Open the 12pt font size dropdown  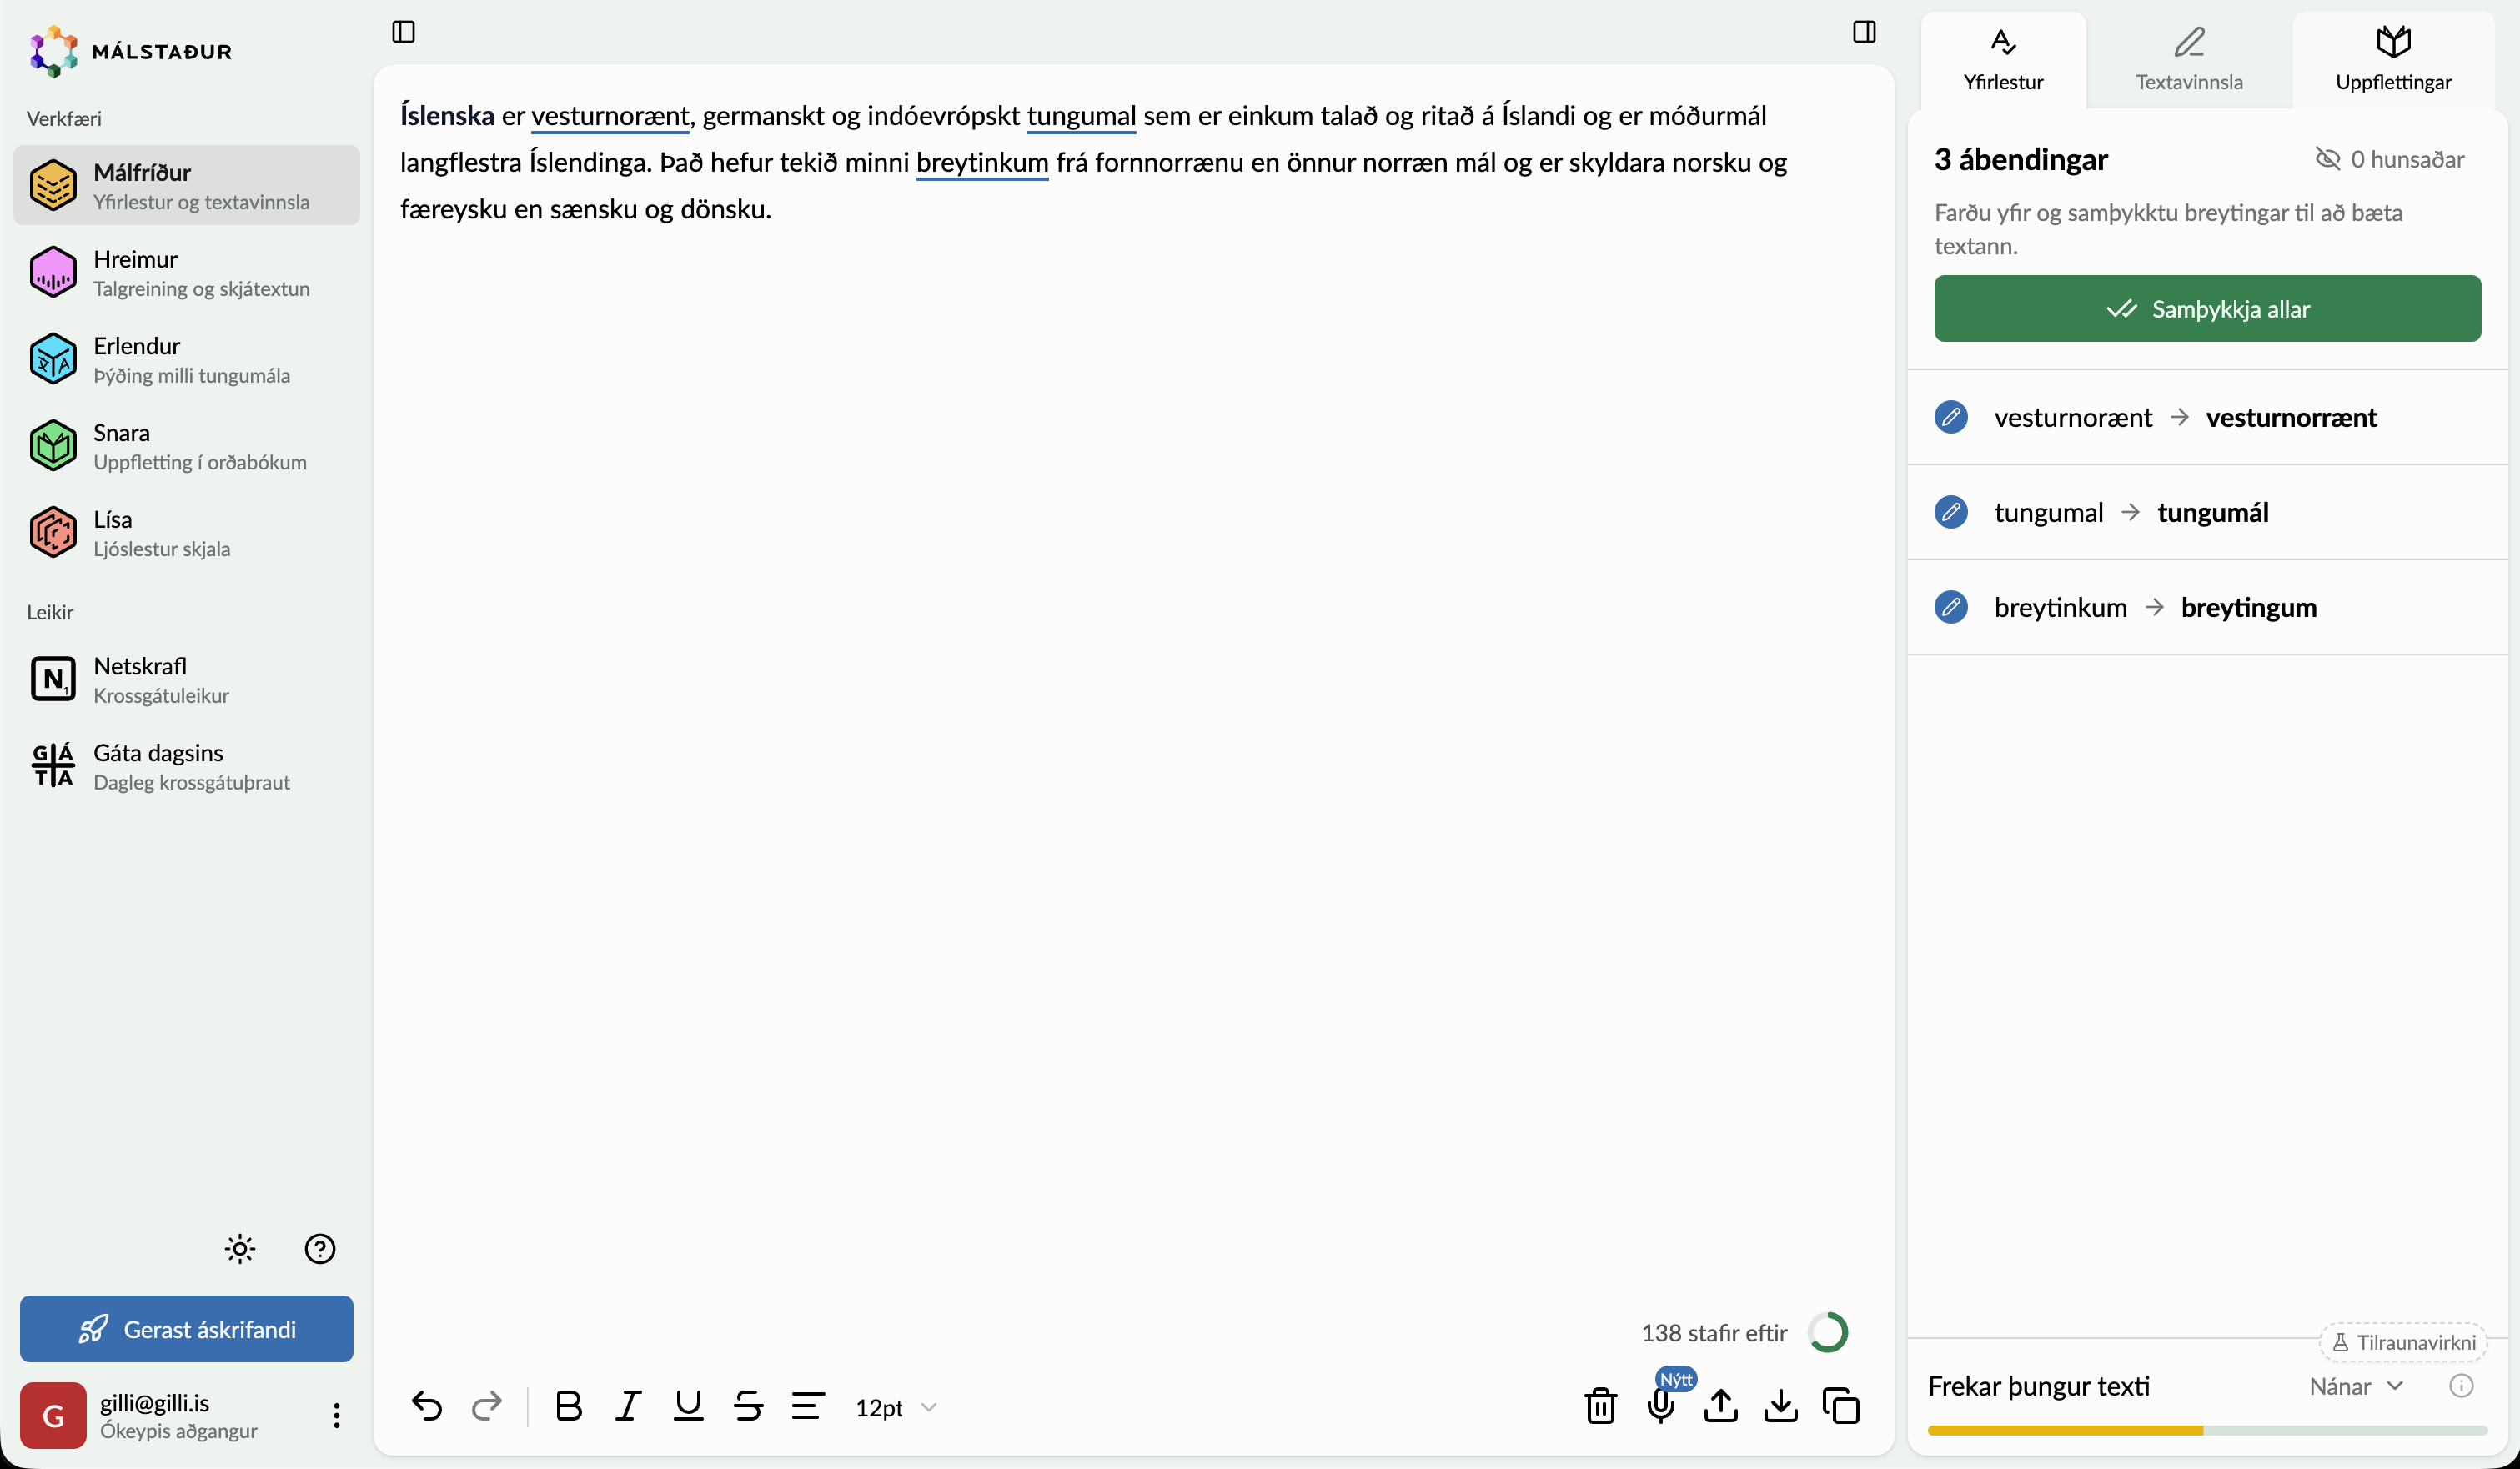point(896,1408)
